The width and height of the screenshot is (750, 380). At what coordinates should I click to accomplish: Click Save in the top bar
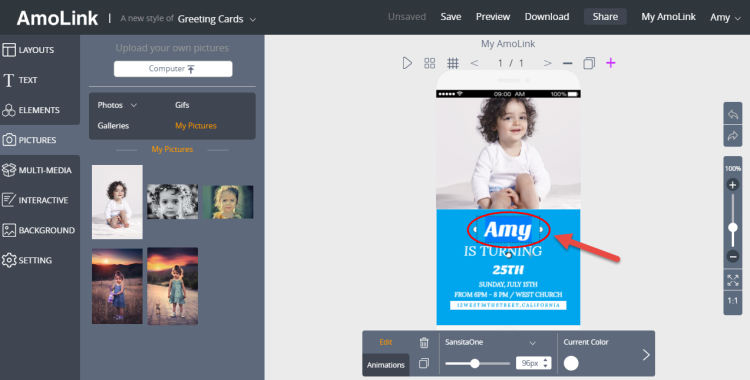pos(451,17)
